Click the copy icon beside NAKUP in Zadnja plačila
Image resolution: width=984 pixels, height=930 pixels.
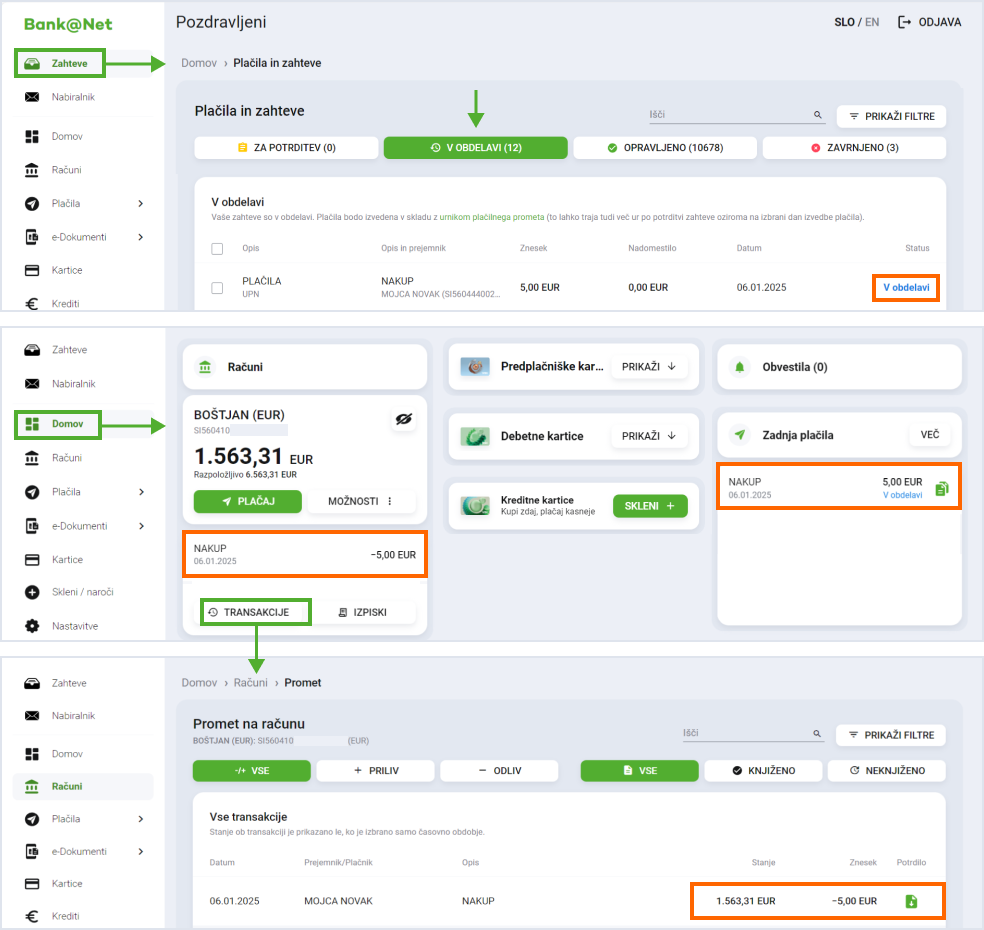click(941, 489)
